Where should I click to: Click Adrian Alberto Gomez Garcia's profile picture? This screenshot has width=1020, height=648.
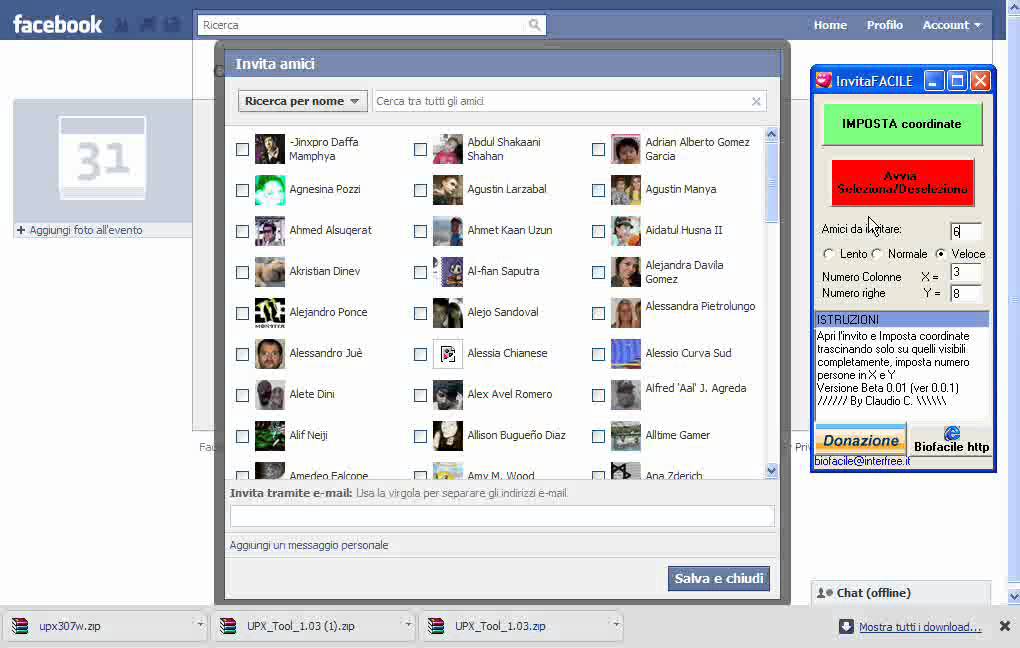click(626, 149)
